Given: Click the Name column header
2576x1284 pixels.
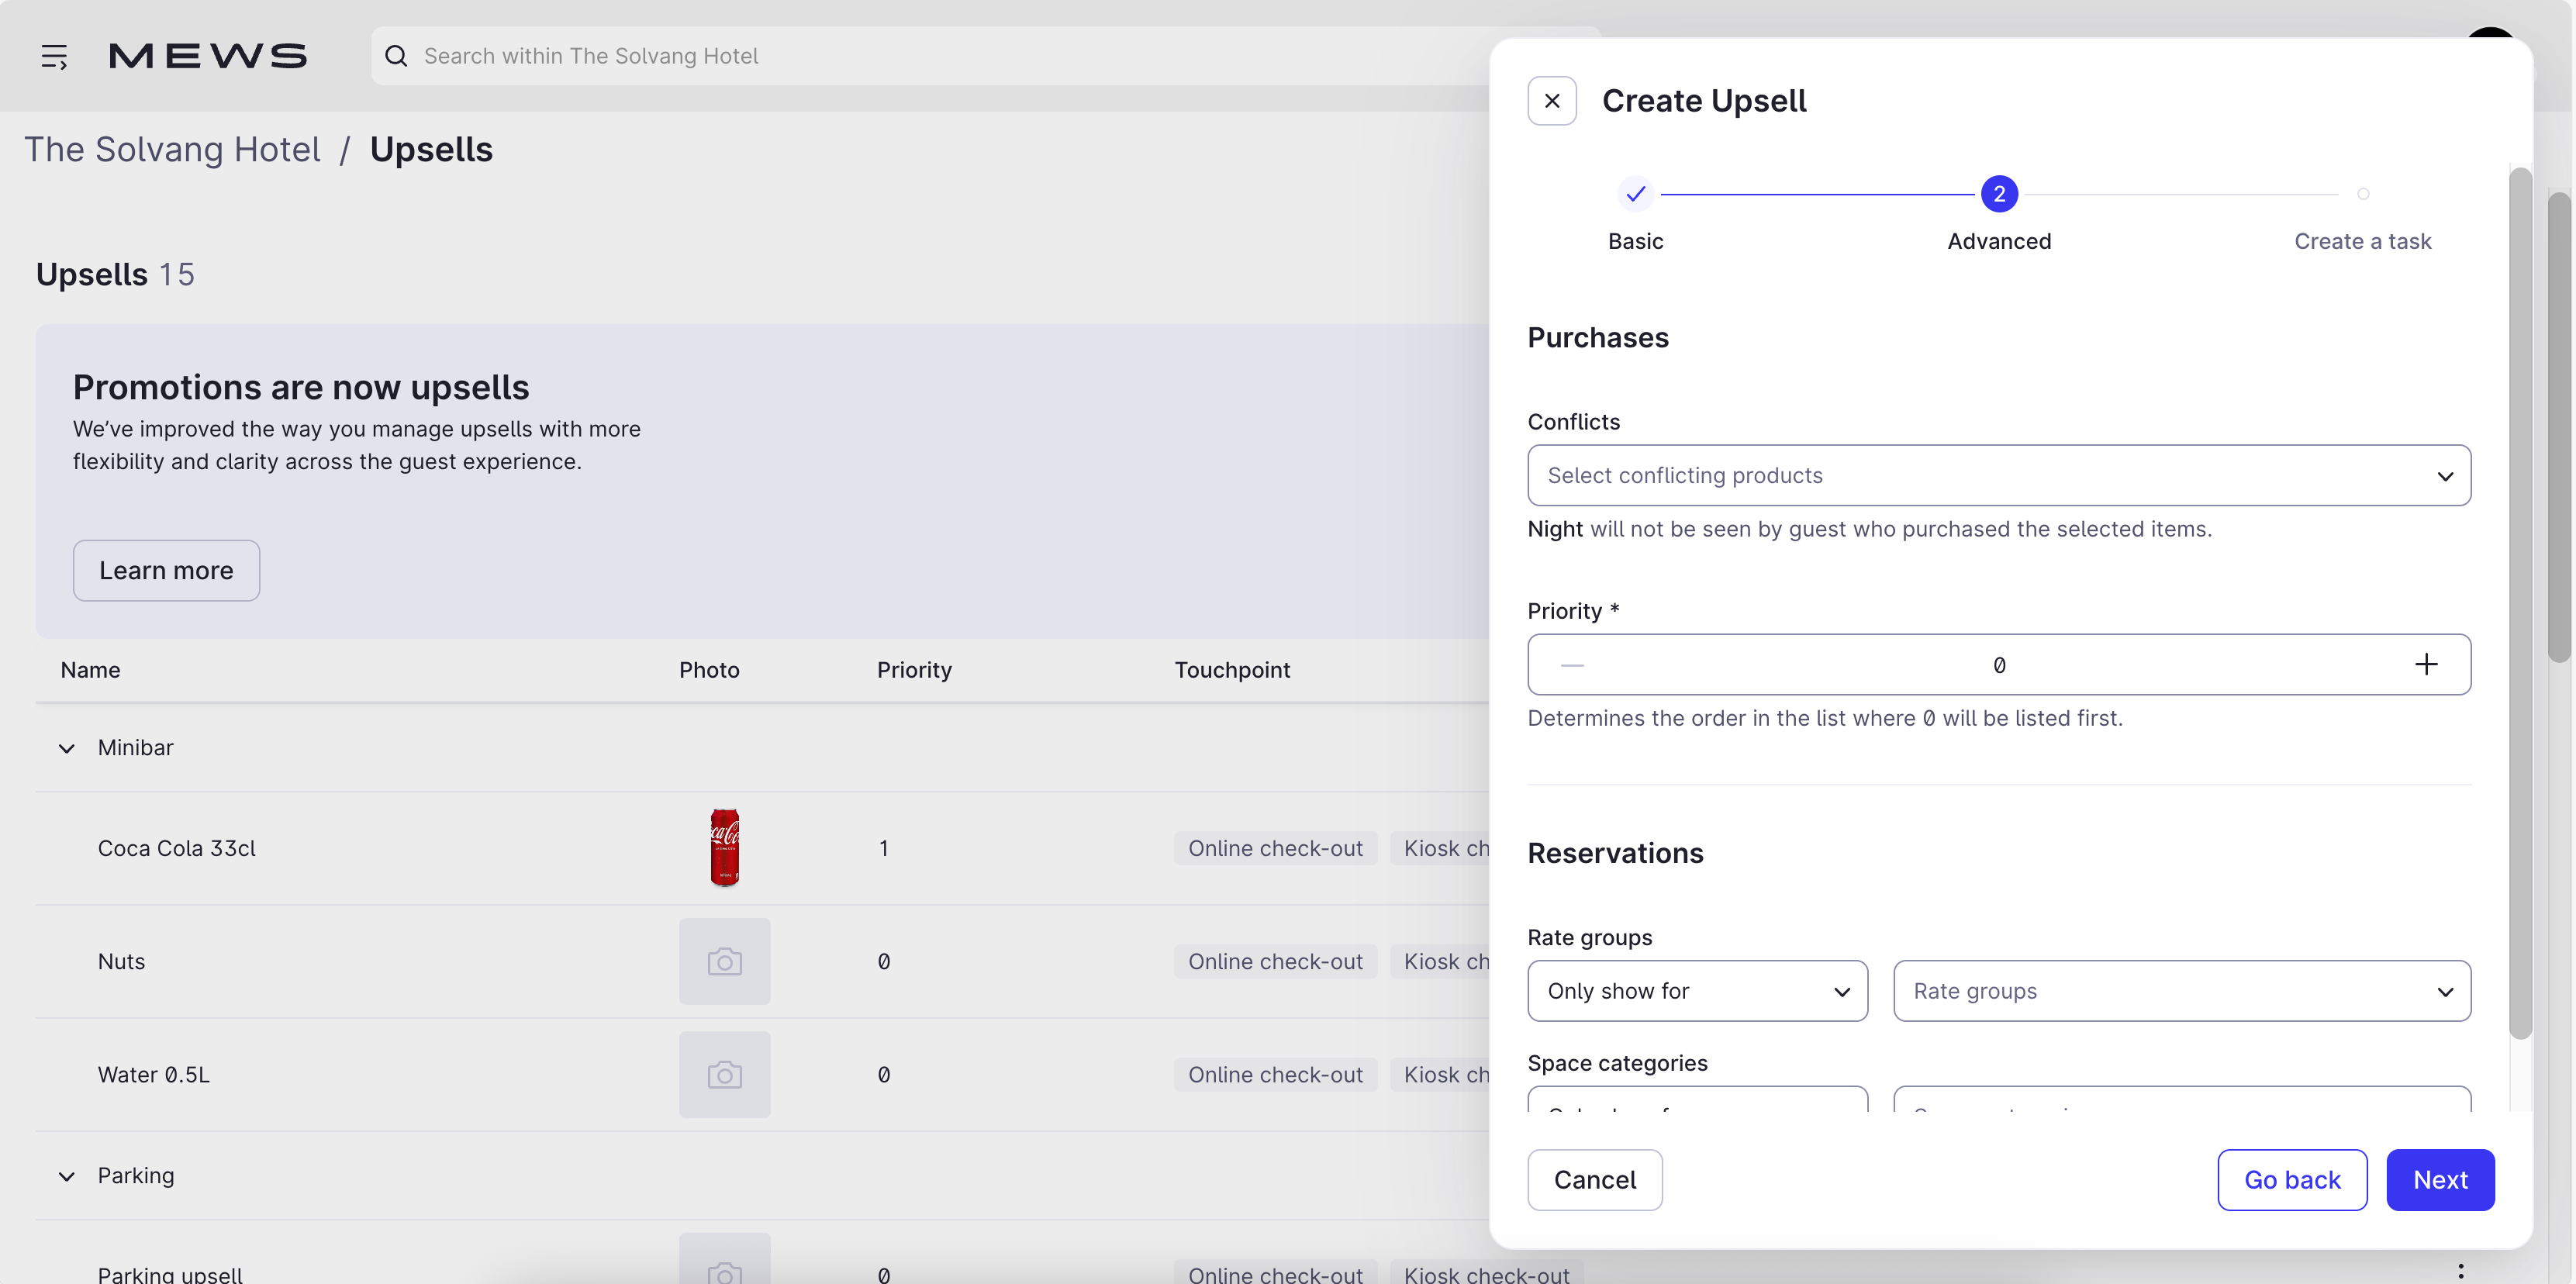Looking at the screenshot, I should [x=90, y=670].
